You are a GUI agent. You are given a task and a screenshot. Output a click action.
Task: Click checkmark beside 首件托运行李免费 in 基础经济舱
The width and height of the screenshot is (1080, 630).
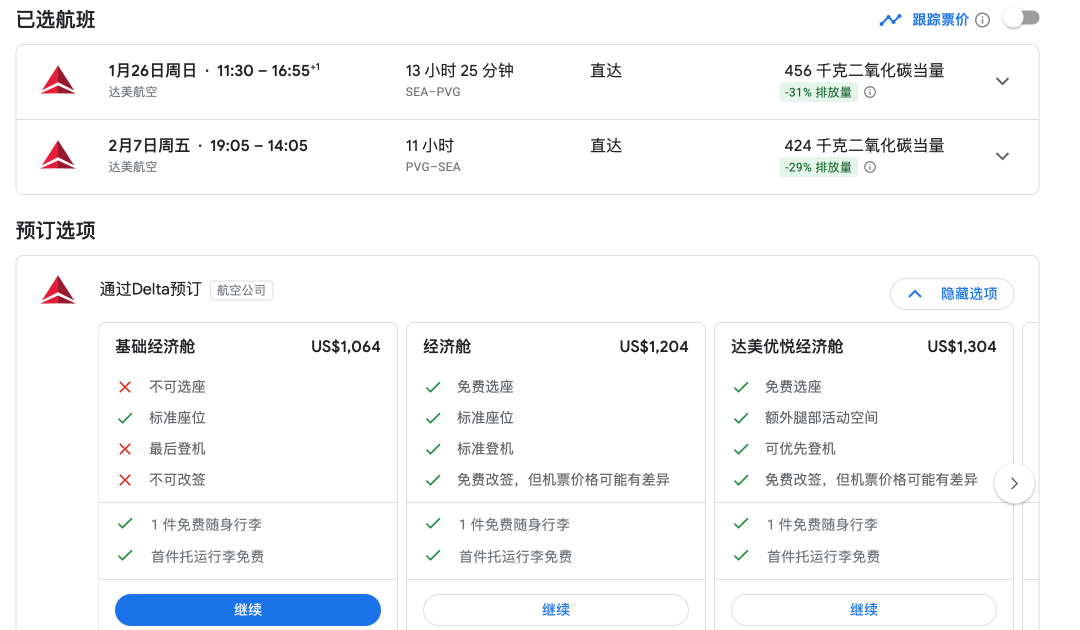coord(125,556)
